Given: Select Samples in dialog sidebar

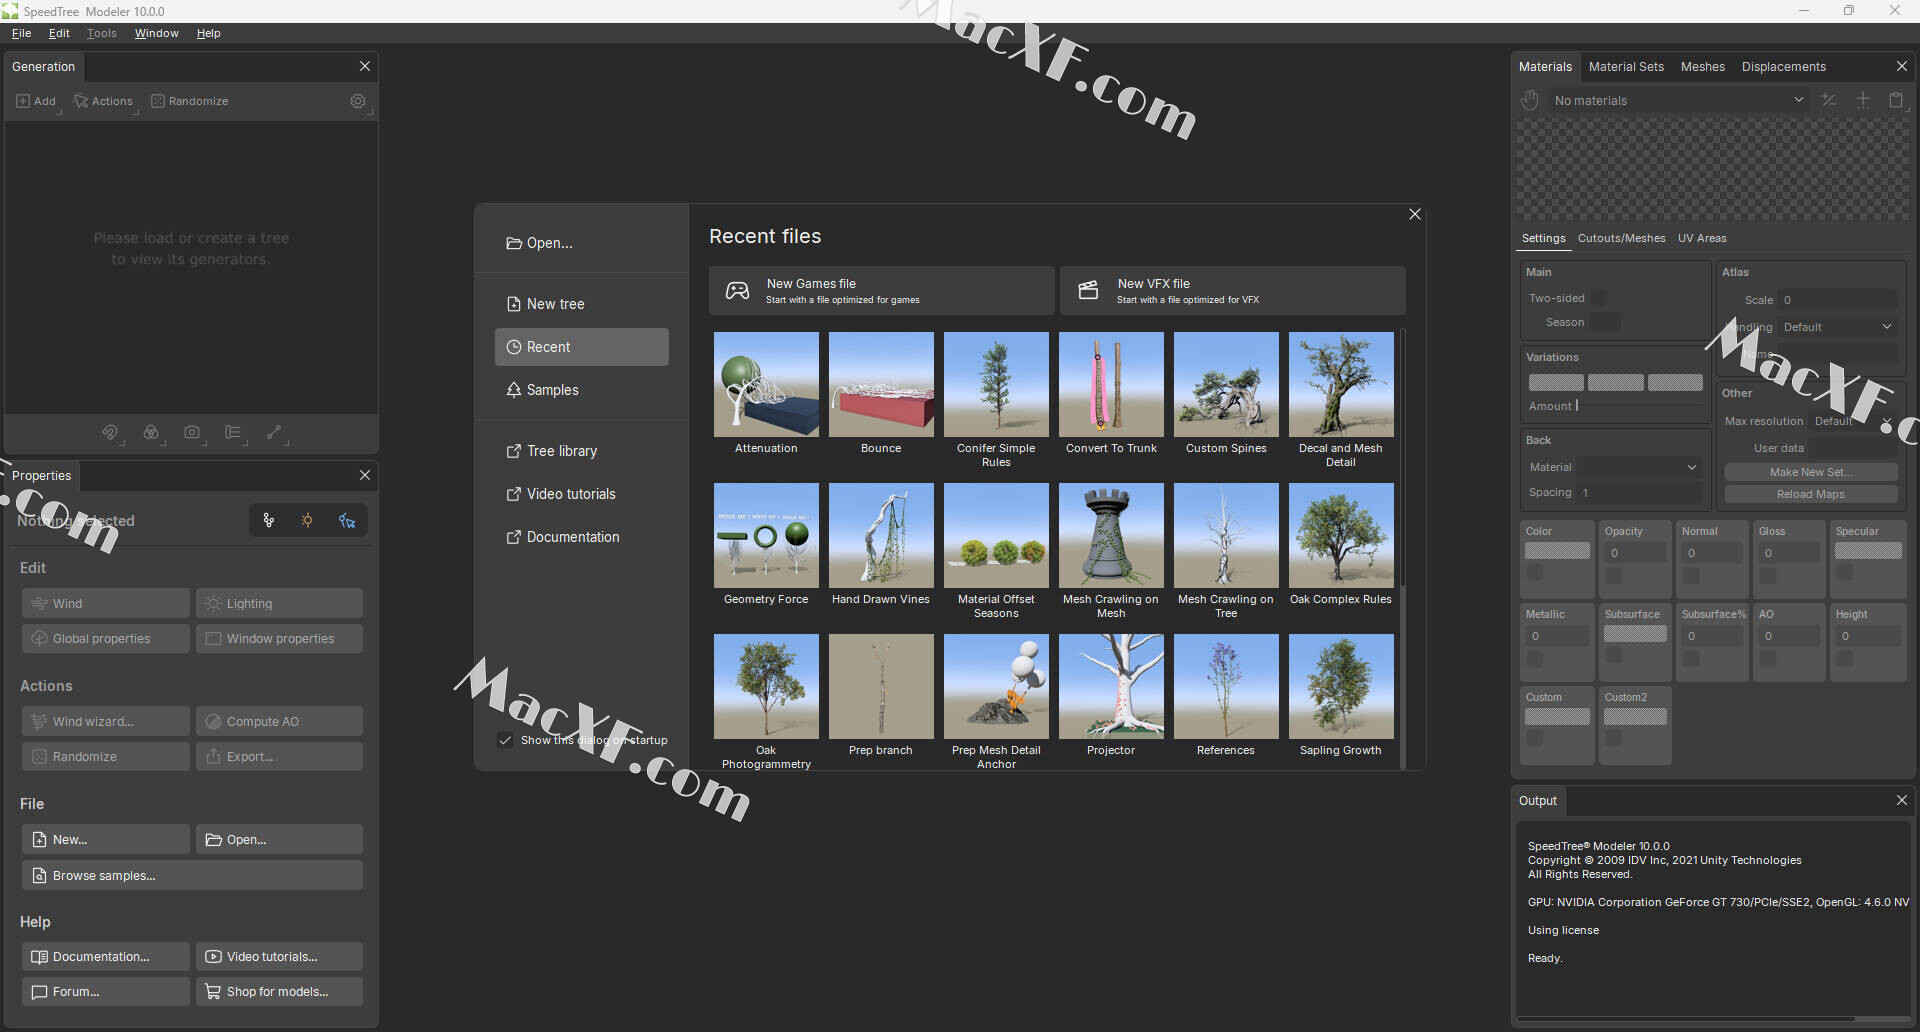Looking at the screenshot, I should [582, 390].
